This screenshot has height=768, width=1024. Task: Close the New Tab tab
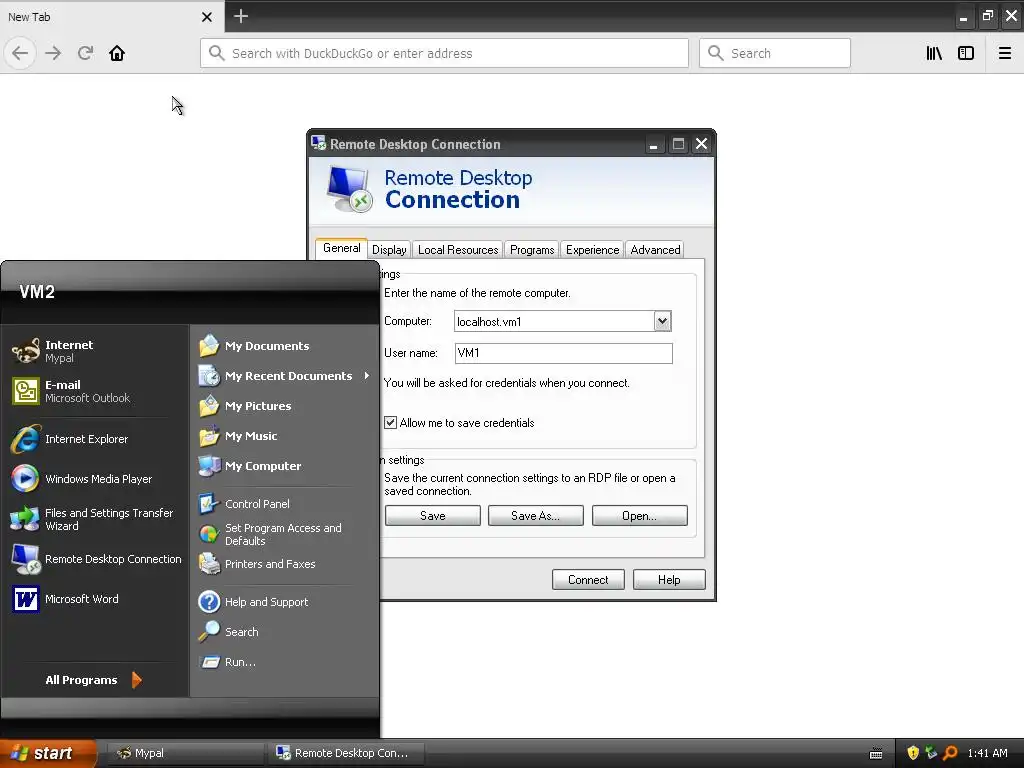pos(206,17)
